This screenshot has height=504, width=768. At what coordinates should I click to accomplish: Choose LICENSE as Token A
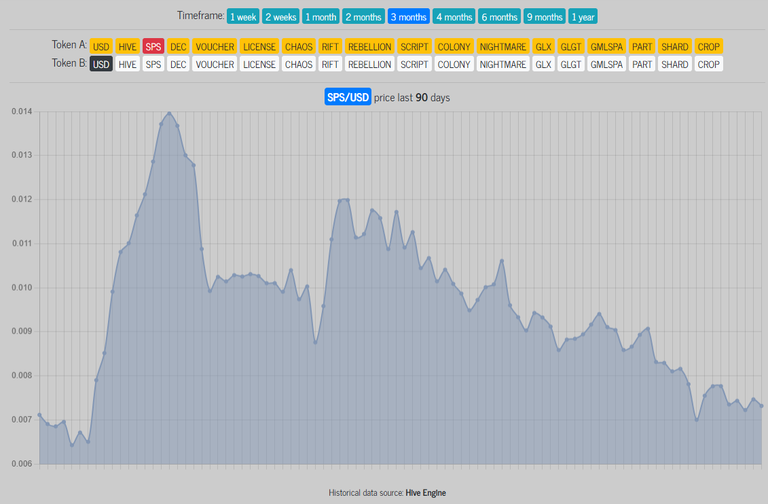pyautogui.click(x=259, y=47)
